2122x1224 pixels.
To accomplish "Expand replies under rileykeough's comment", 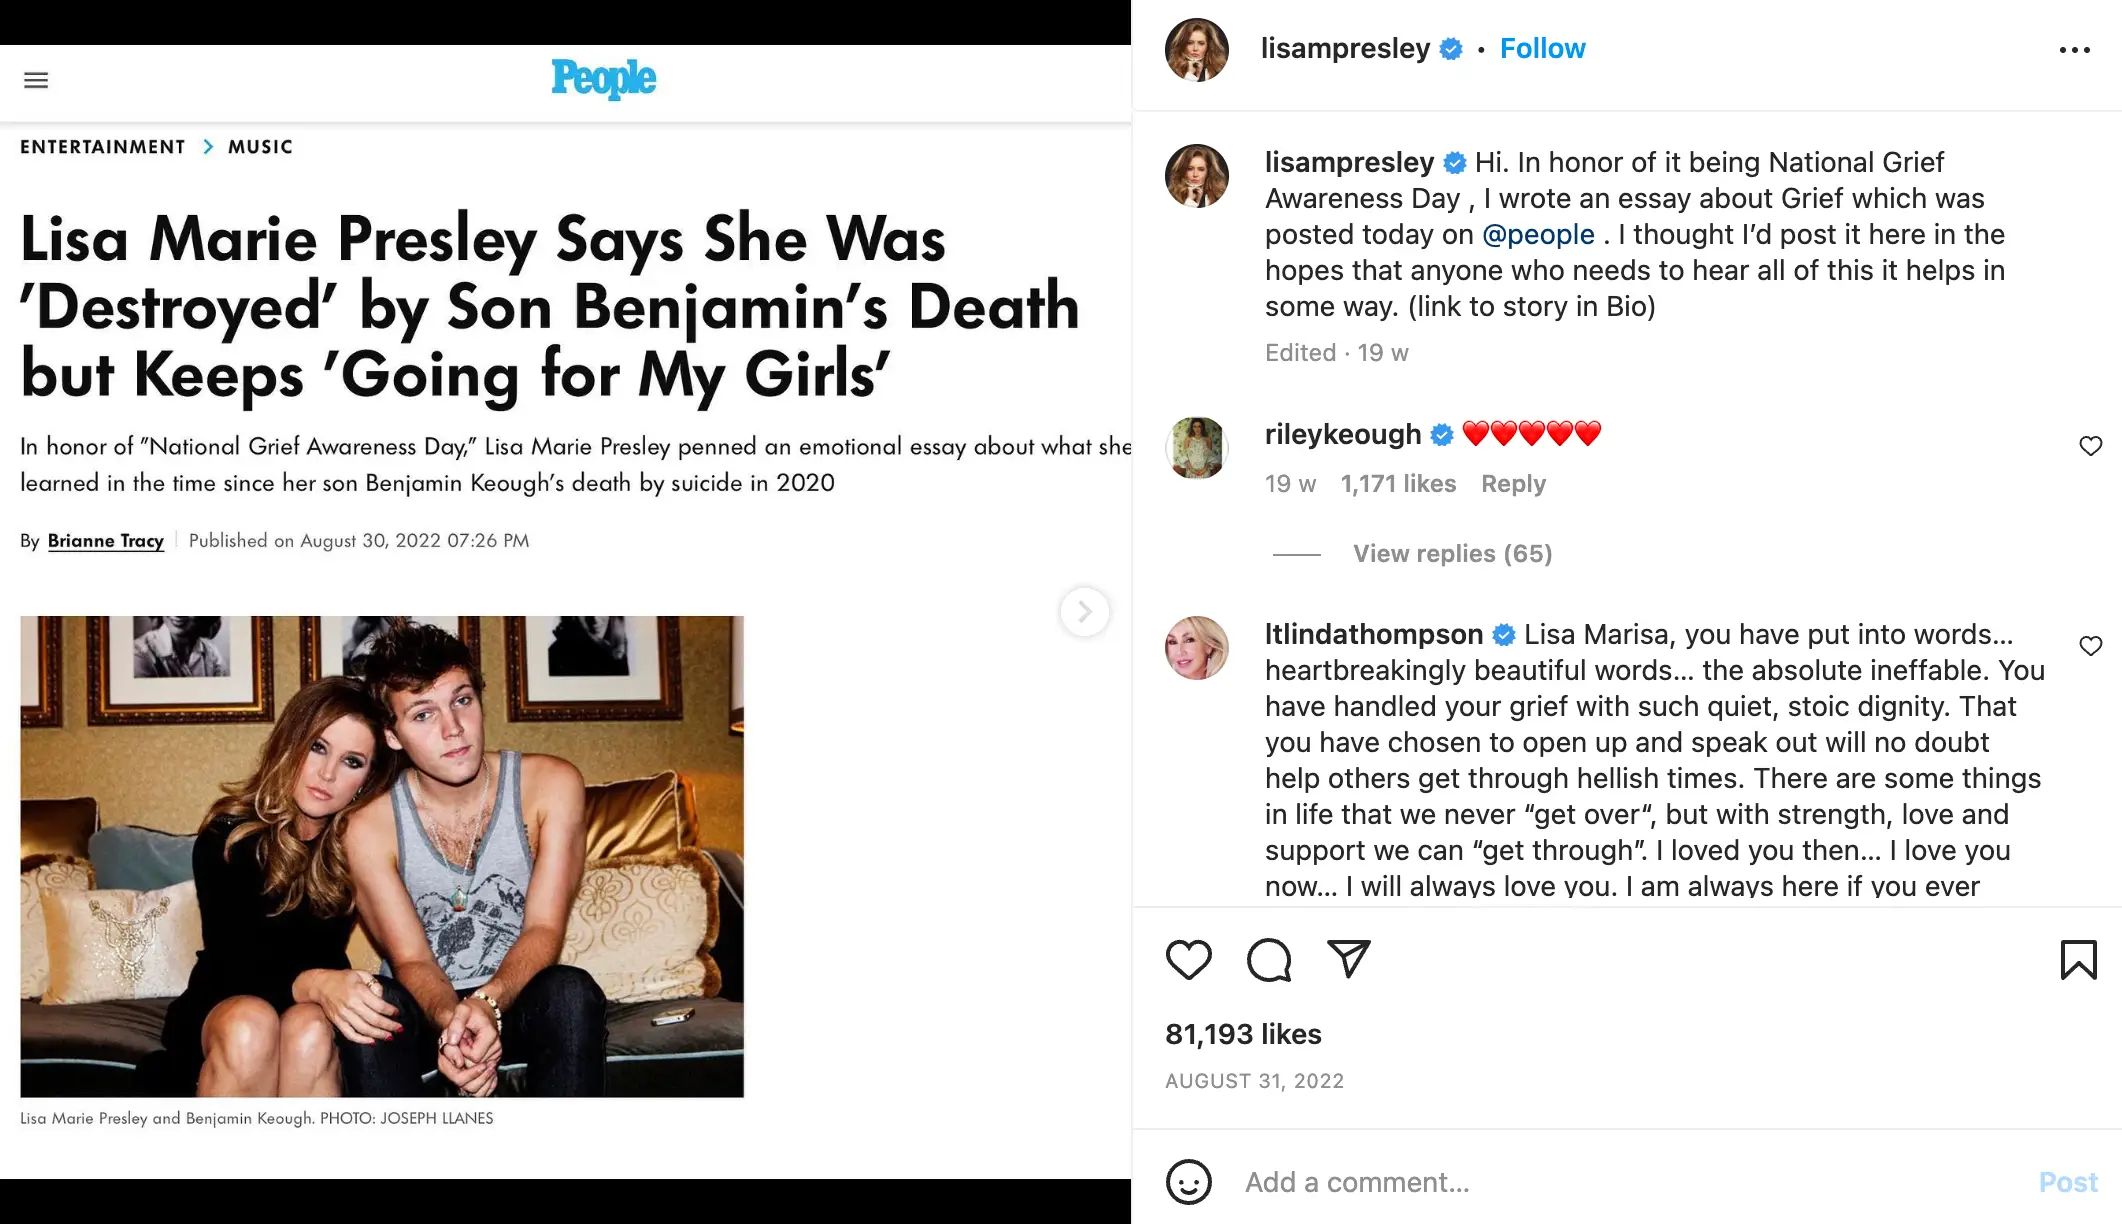I will click(x=1451, y=553).
